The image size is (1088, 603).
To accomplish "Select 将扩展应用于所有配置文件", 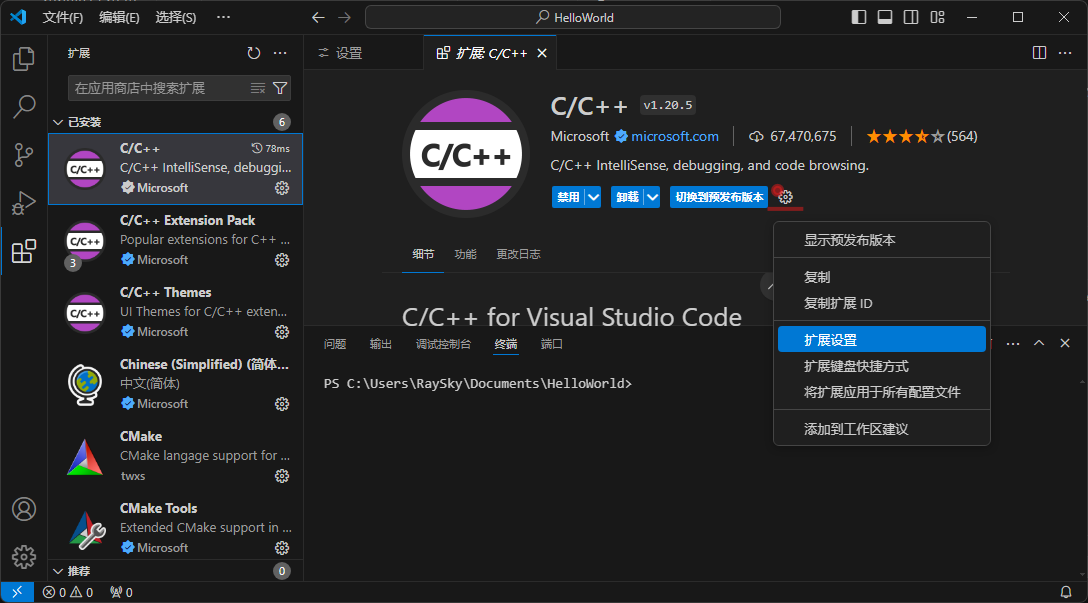I will pyautogui.click(x=882, y=392).
